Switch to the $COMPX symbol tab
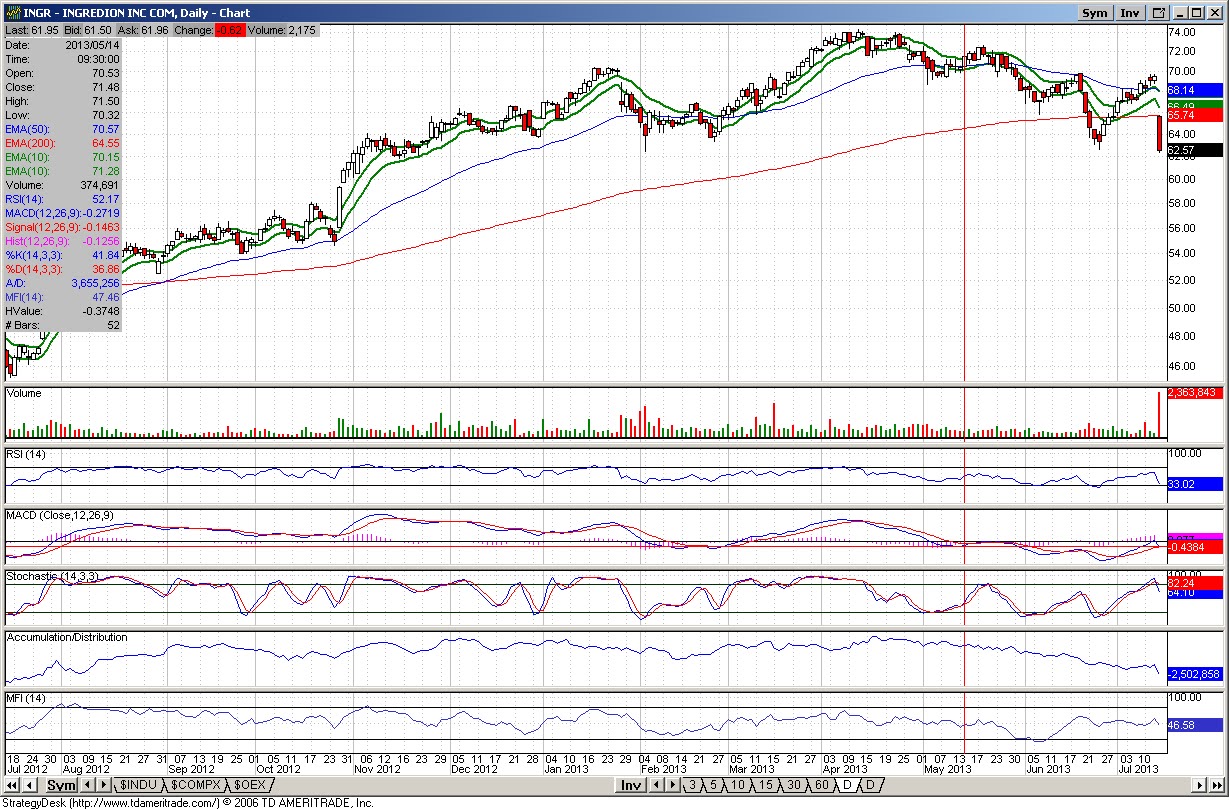1229x809 pixels. (x=196, y=785)
